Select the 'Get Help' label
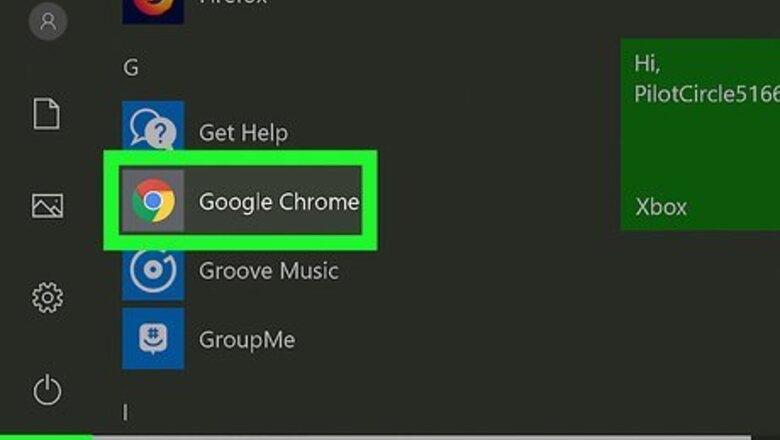 click(x=243, y=133)
